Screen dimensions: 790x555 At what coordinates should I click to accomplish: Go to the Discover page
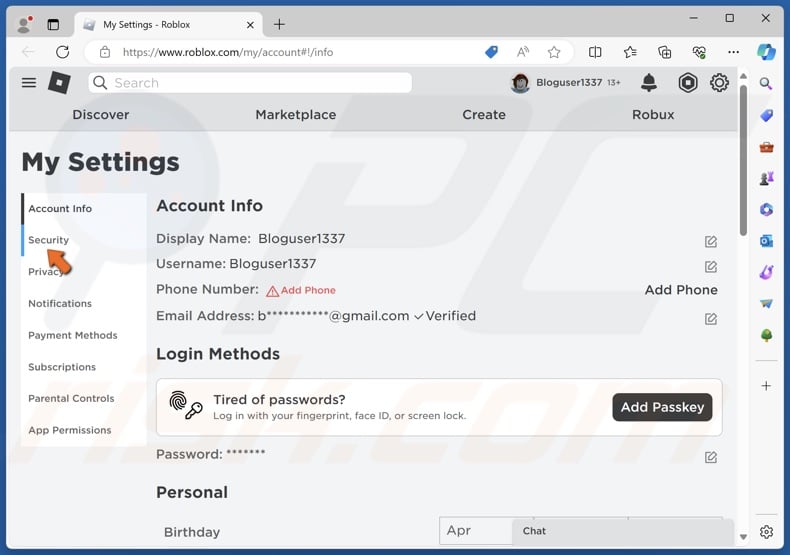click(101, 114)
